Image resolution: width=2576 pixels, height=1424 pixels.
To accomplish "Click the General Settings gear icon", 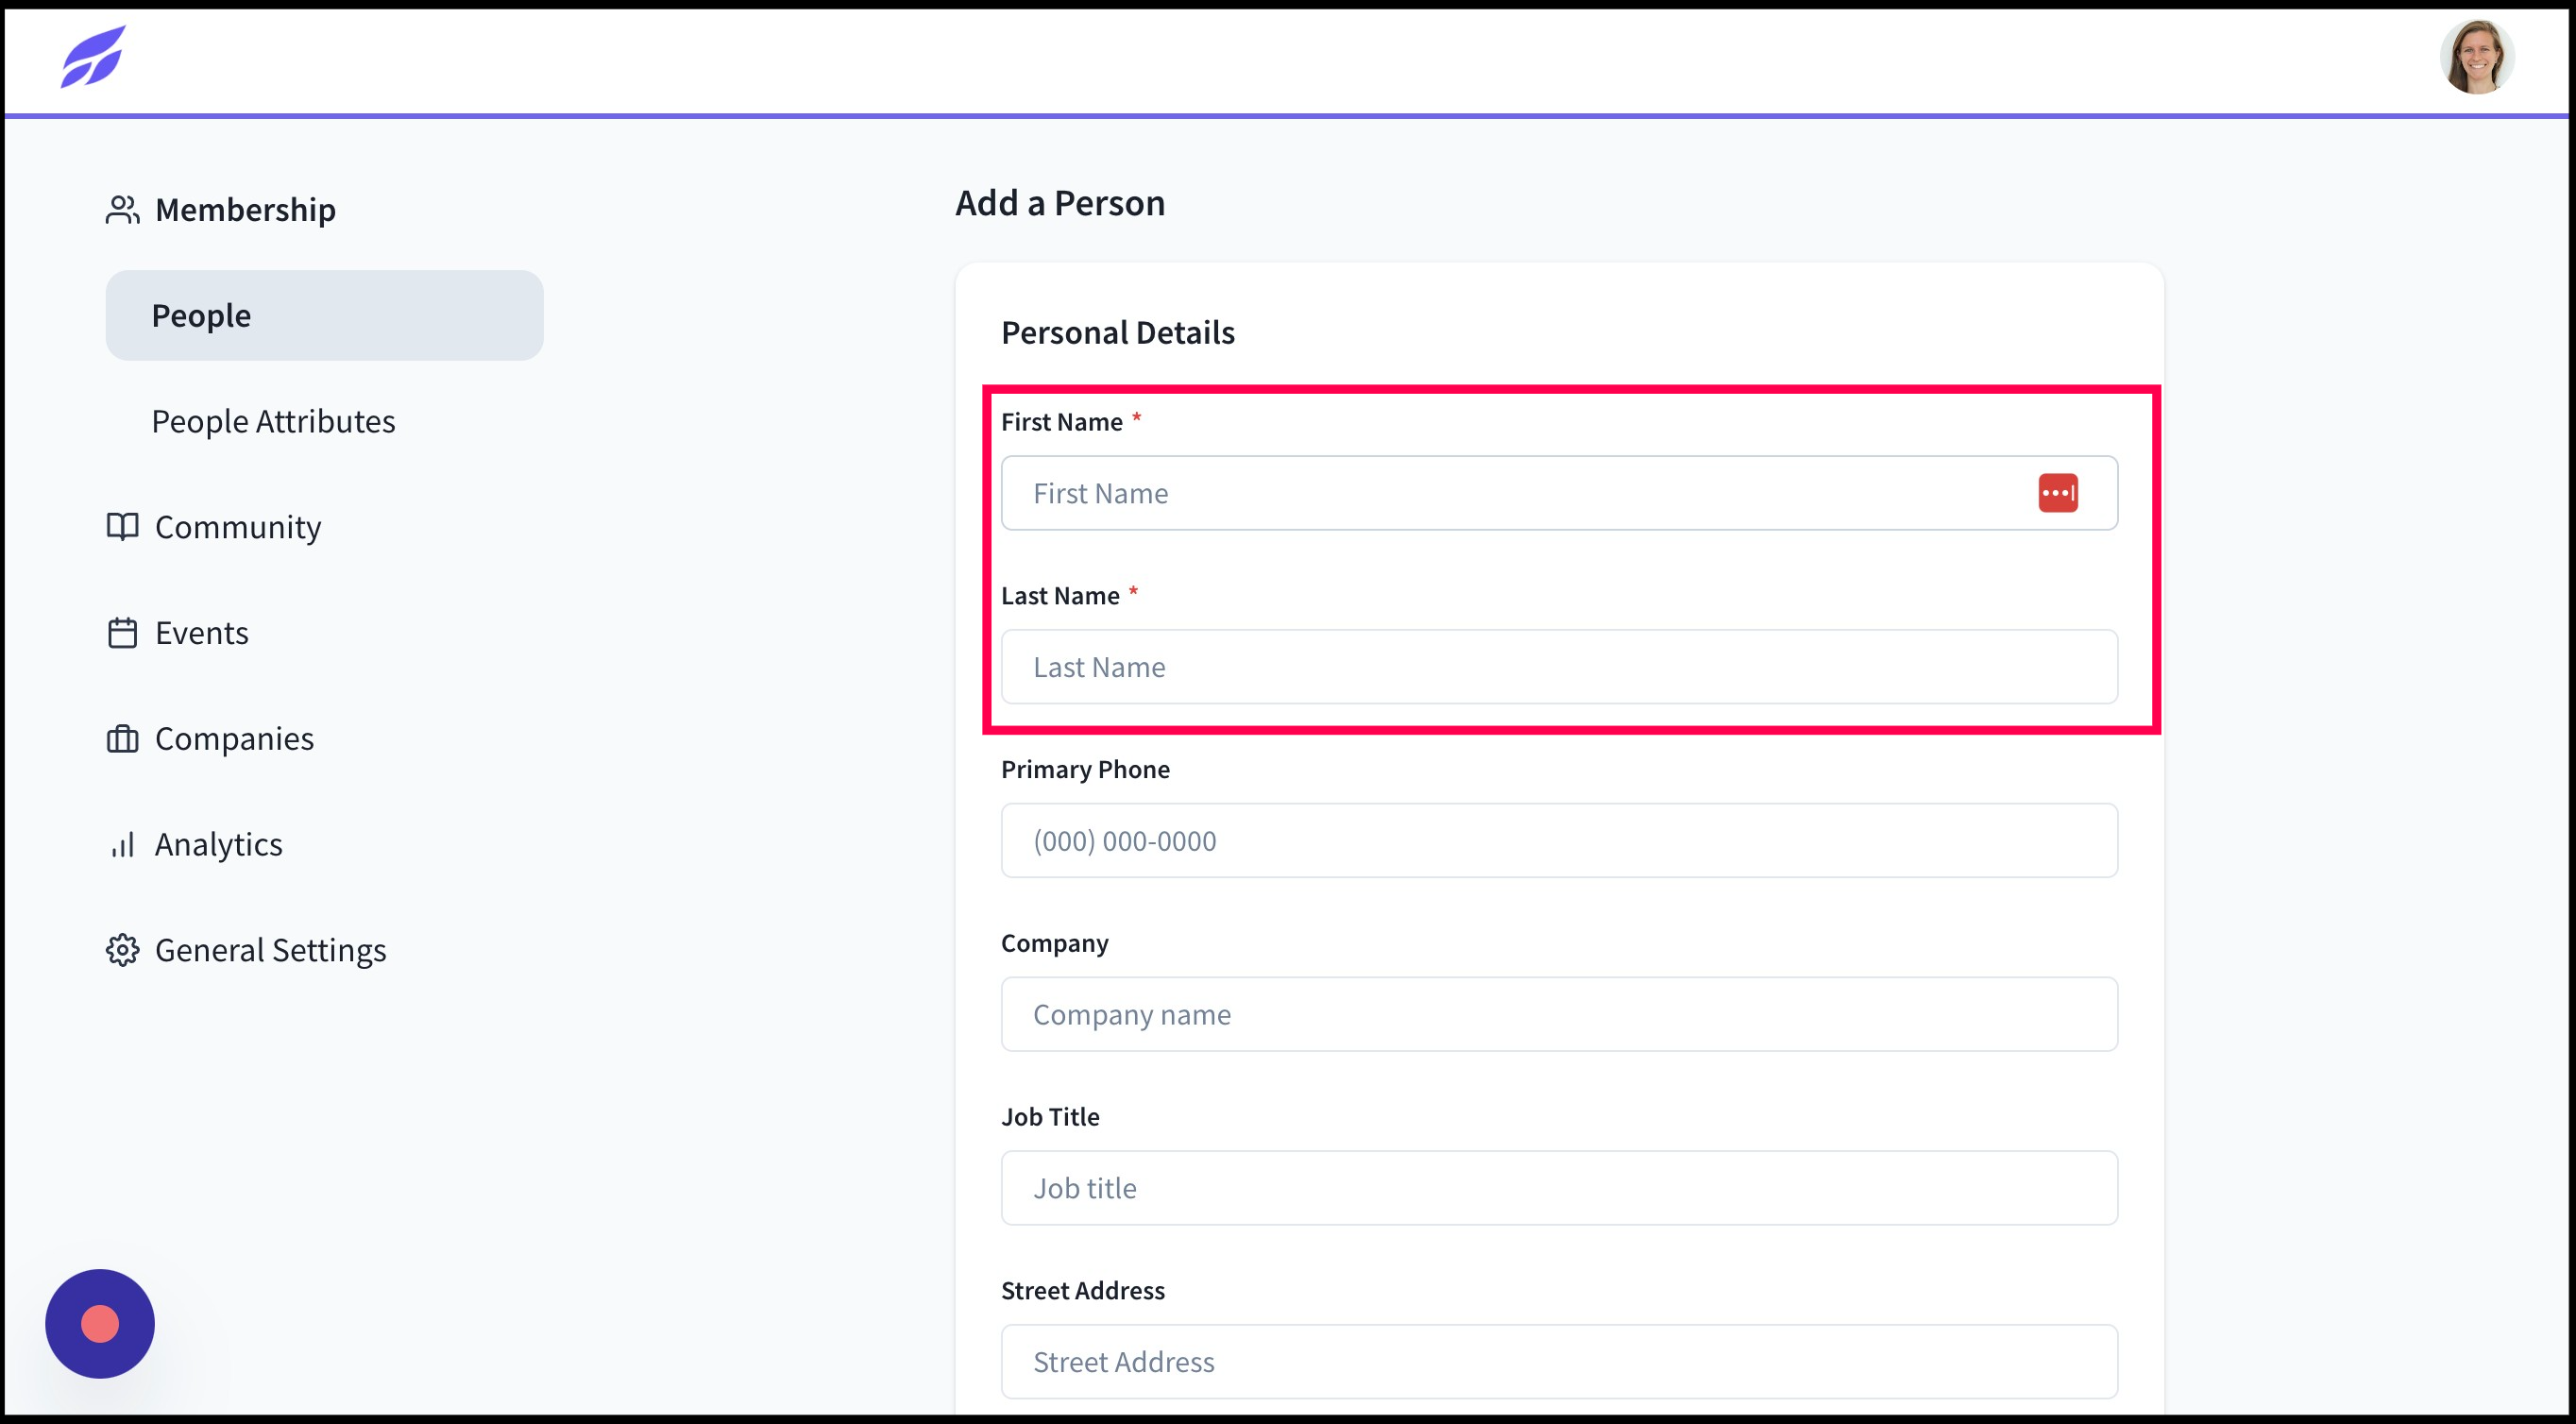I will point(122,950).
